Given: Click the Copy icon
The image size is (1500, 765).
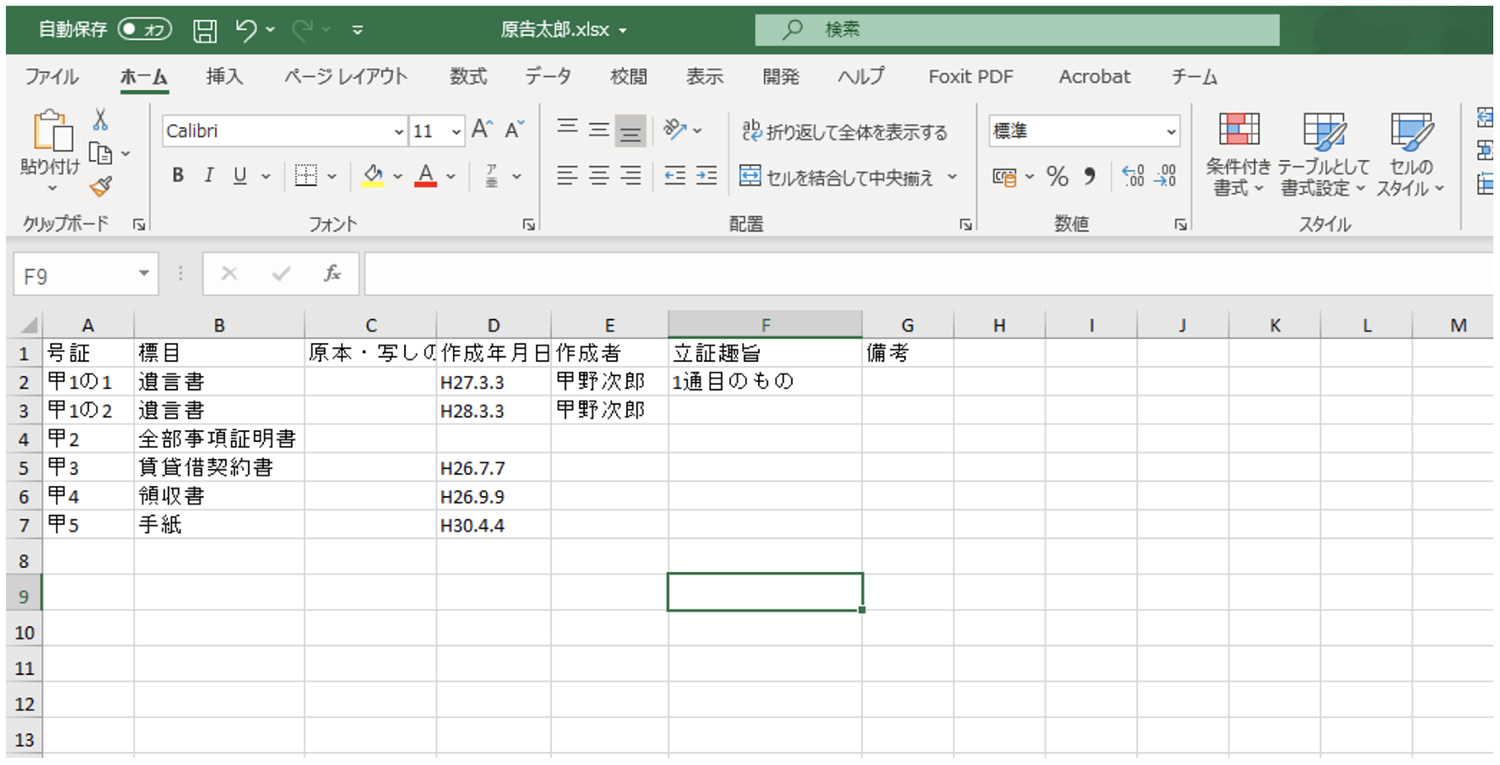Looking at the screenshot, I should point(100,153).
